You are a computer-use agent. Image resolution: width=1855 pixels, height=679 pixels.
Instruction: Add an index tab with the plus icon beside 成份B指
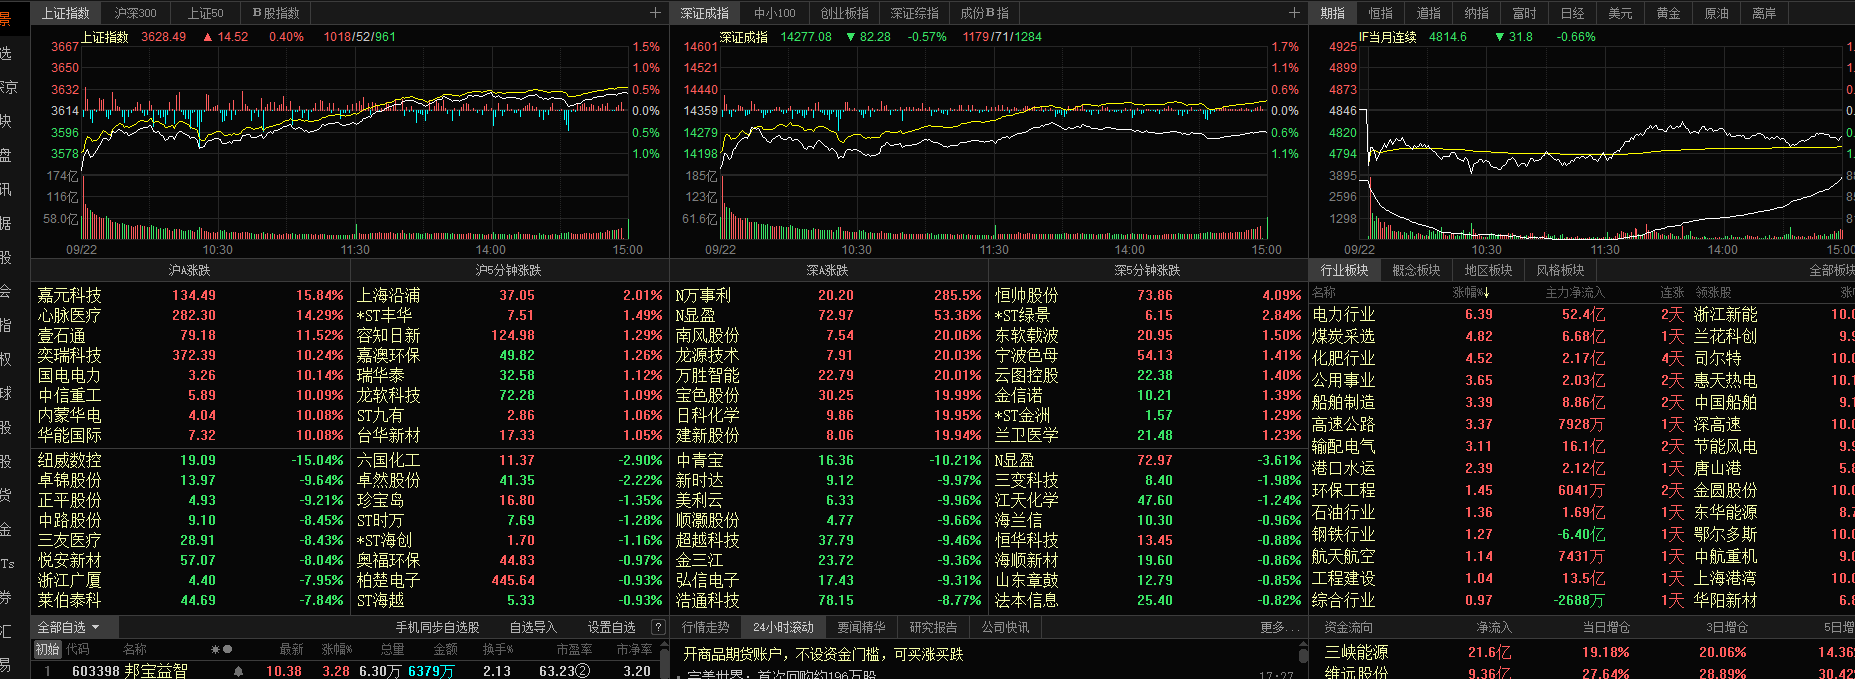click(1294, 13)
